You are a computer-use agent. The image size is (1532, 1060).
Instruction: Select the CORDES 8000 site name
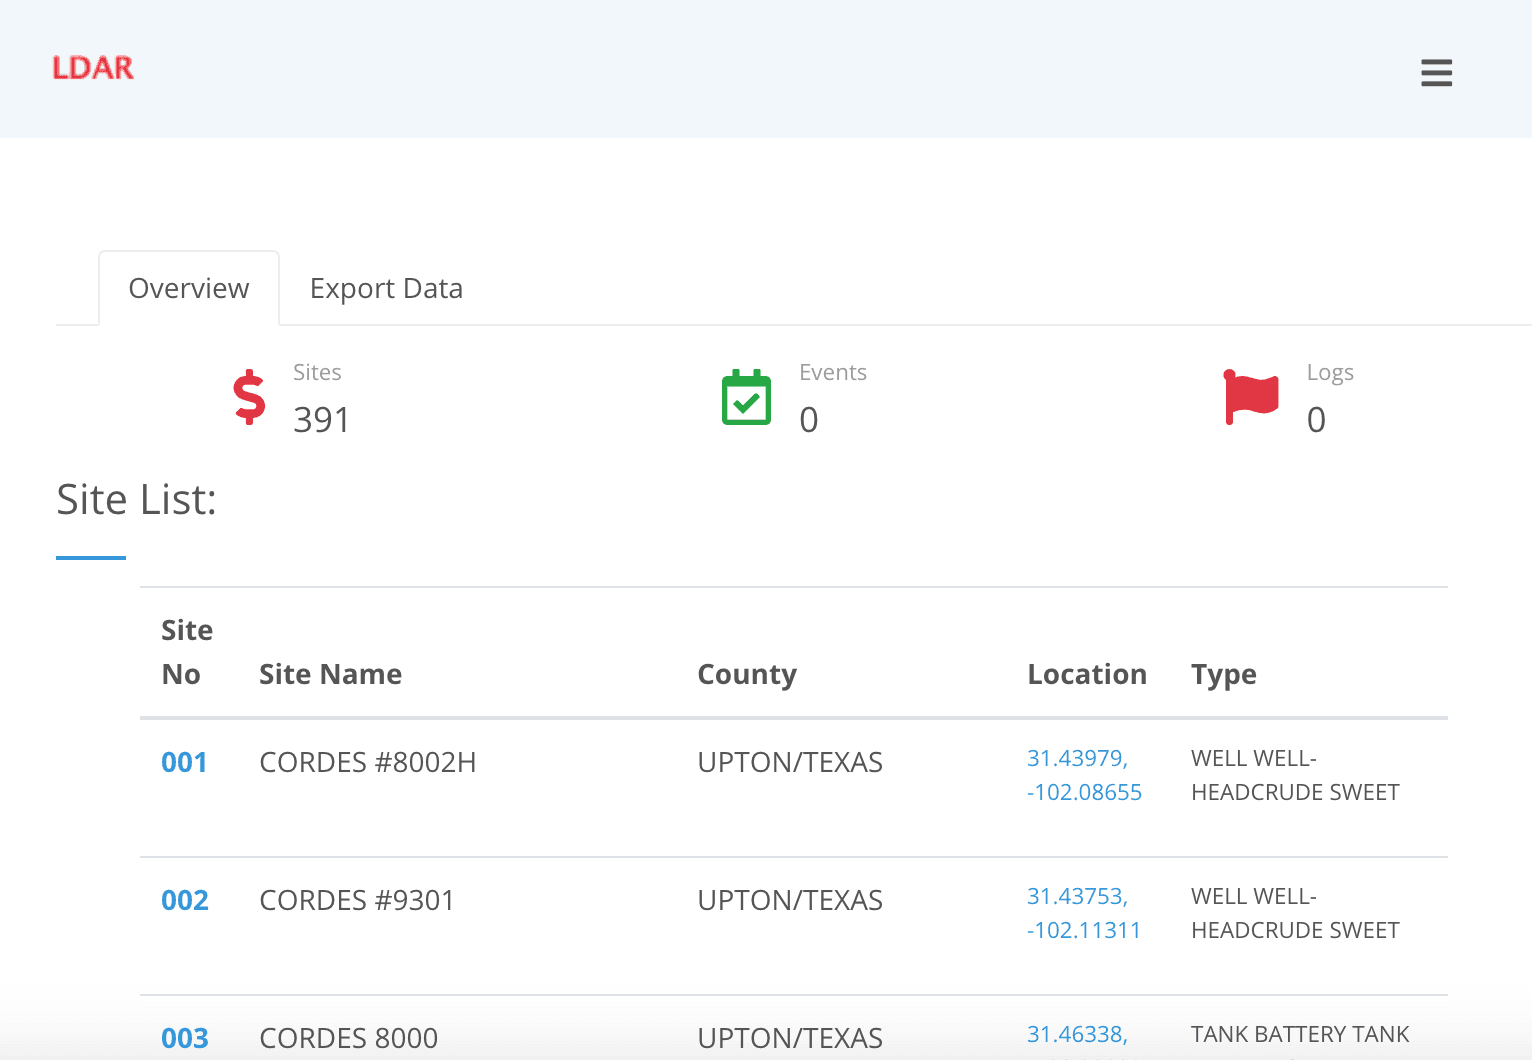pyautogui.click(x=348, y=1038)
